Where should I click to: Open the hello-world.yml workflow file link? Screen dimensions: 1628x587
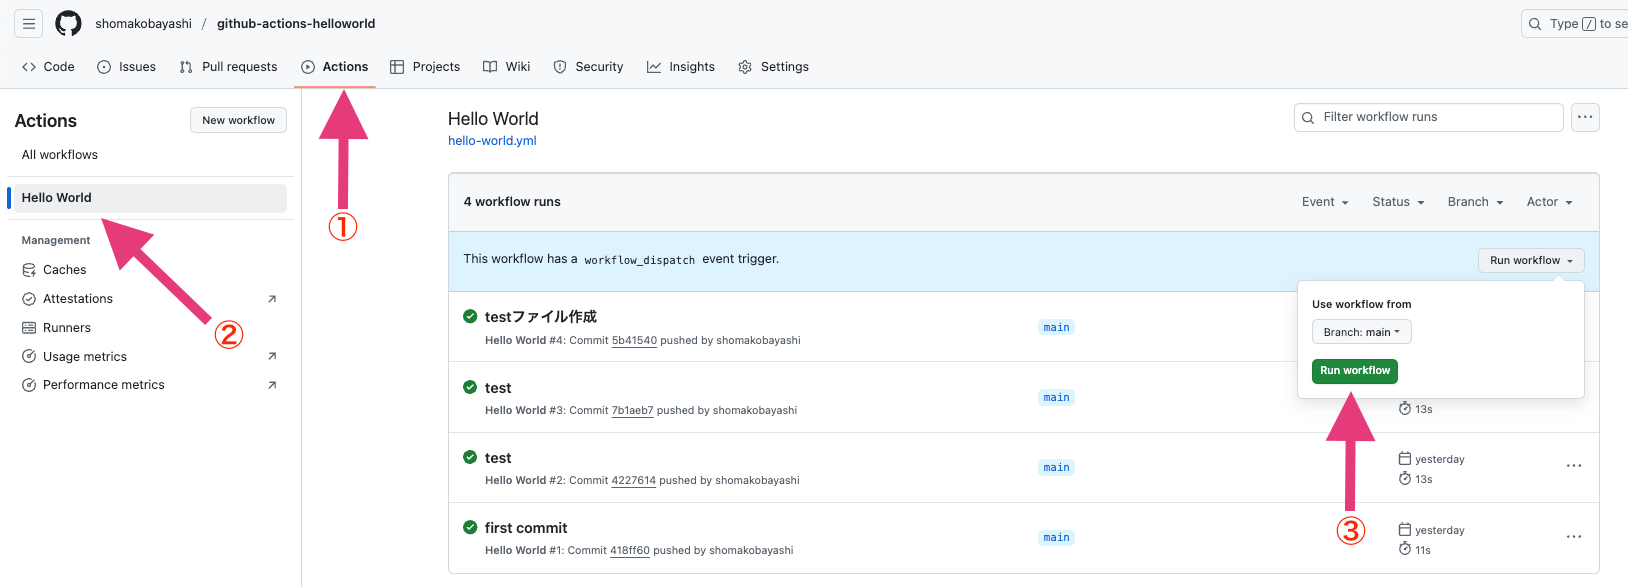[492, 141]
